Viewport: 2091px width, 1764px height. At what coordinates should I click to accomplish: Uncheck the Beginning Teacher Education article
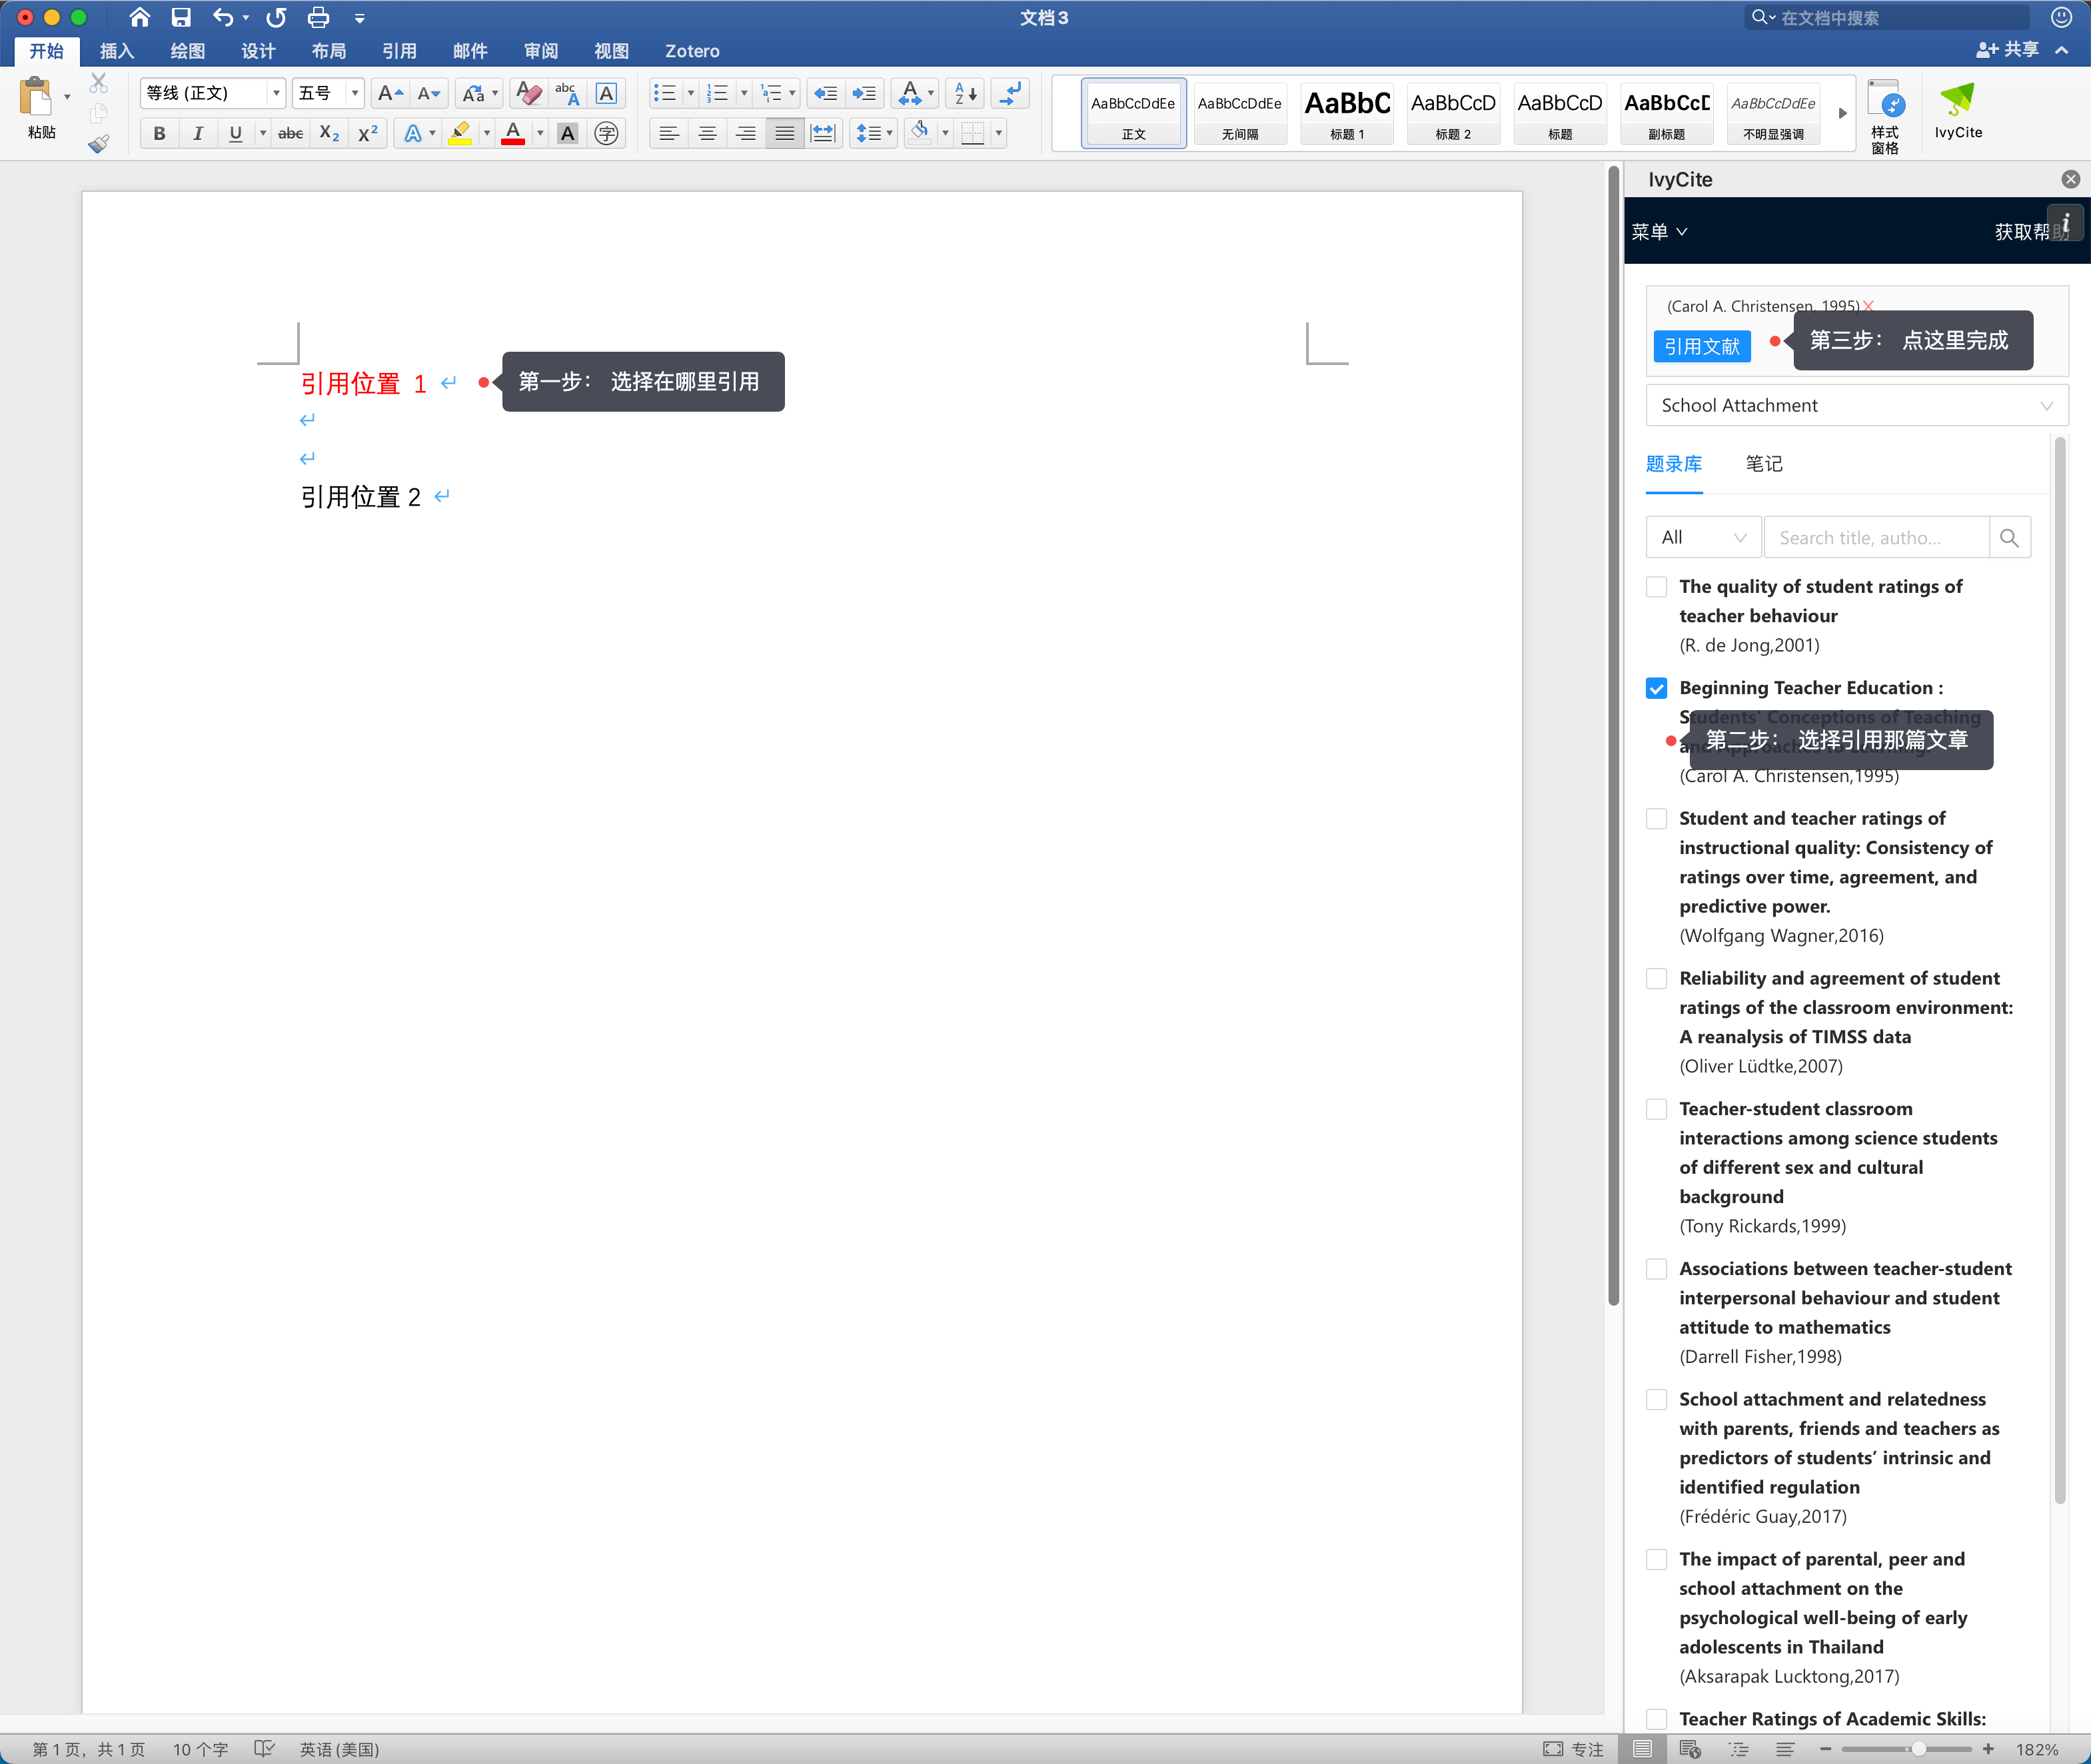(1656, 688)
